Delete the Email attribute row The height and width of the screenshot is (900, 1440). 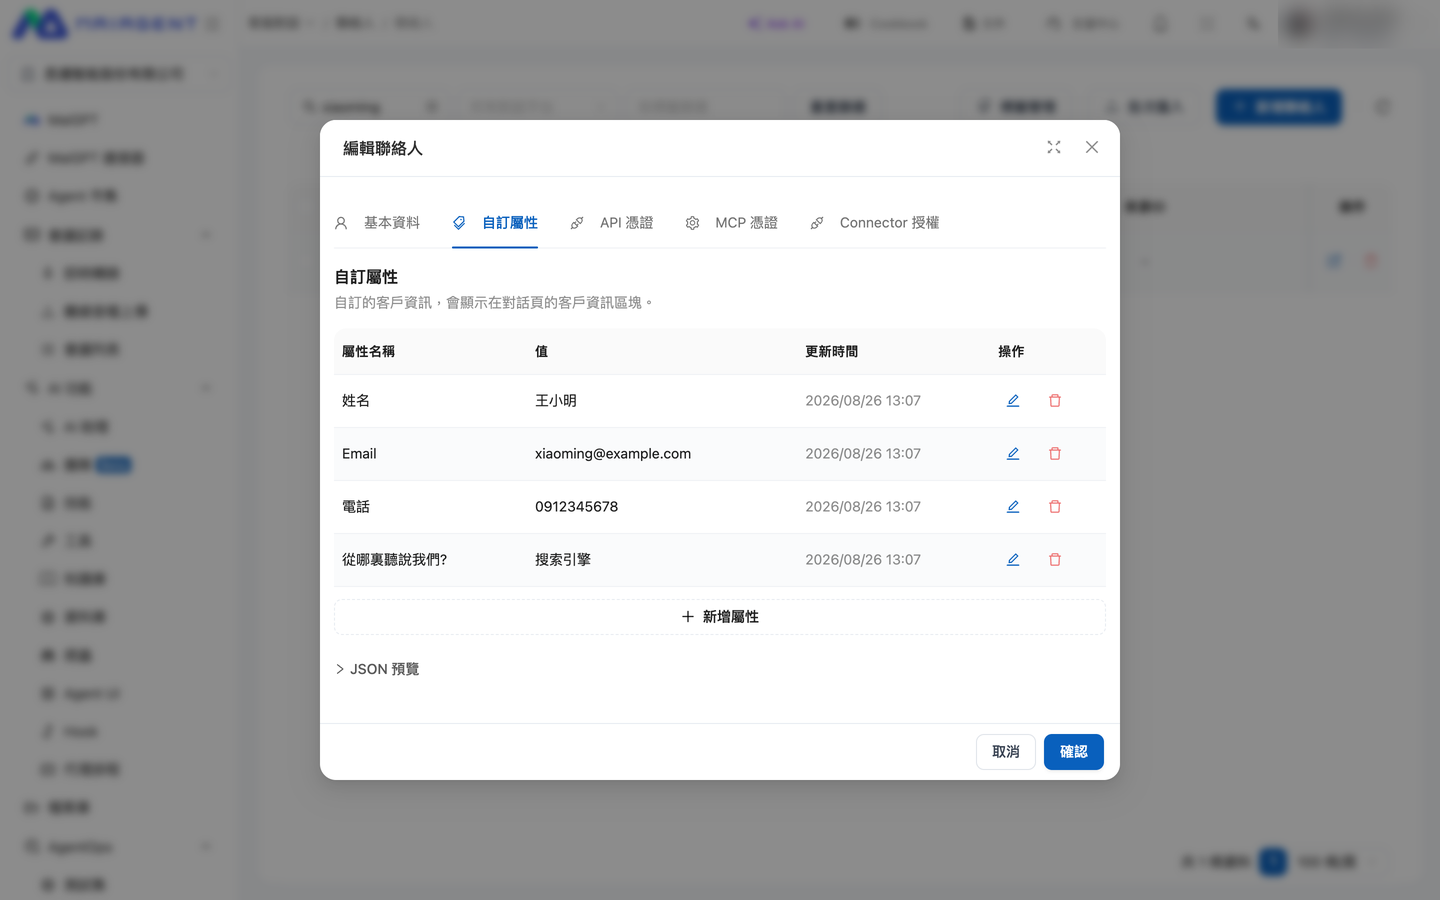(x=1055, y=454)
